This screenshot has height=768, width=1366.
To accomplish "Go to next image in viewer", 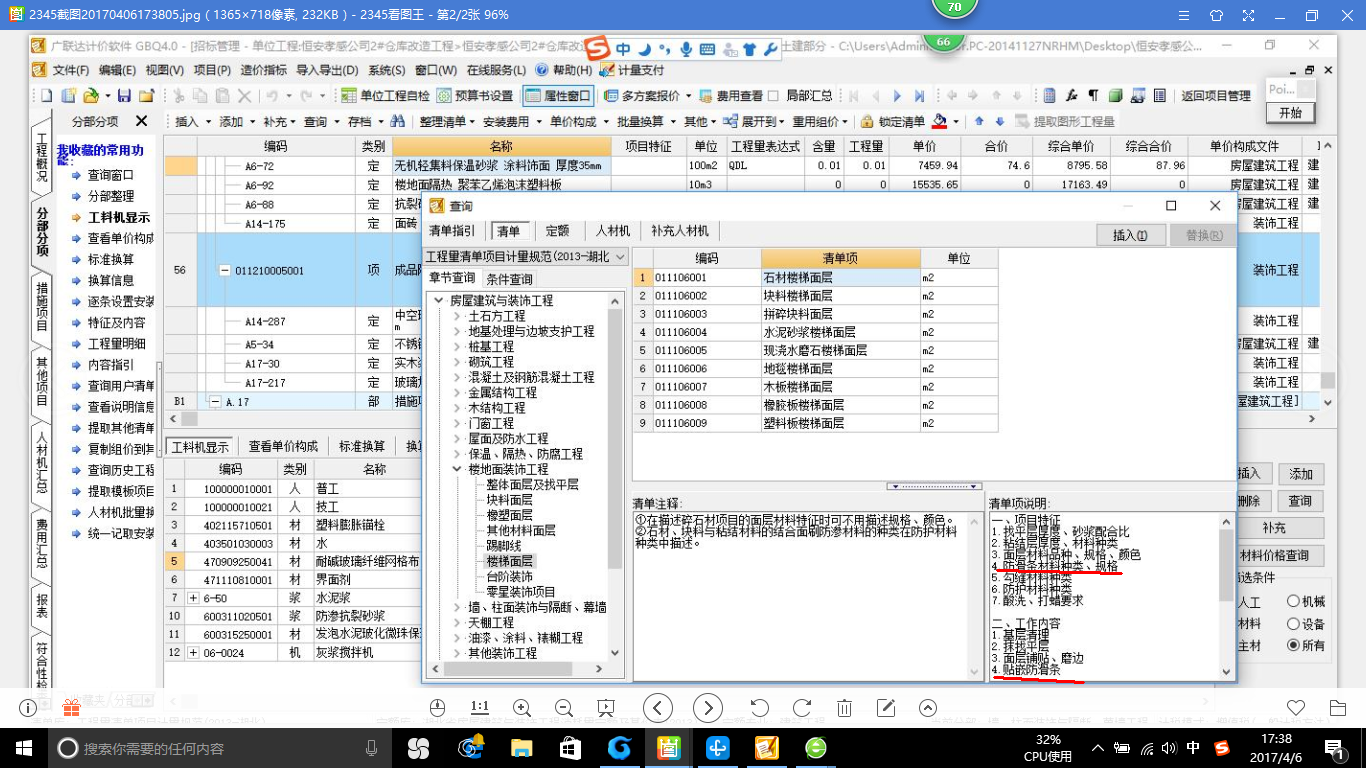I will point(708,708).
